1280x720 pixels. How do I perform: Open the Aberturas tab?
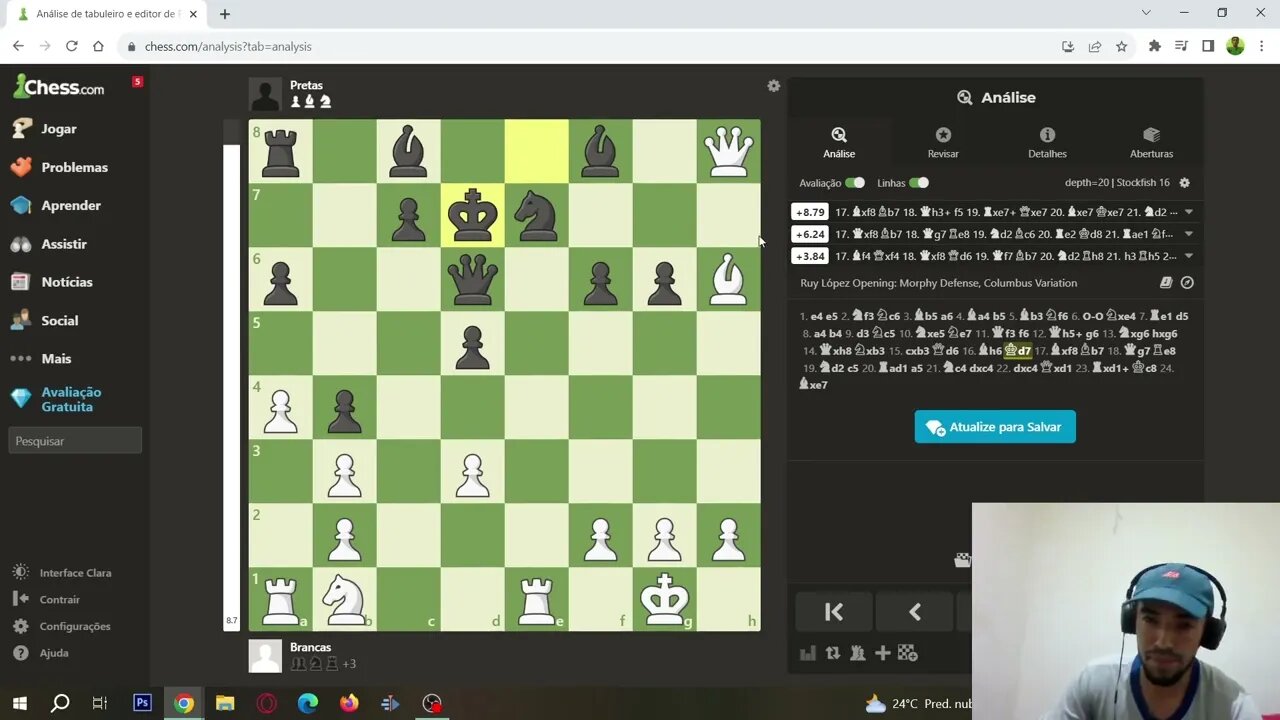pyautogui.click(x=1151, y=142)
